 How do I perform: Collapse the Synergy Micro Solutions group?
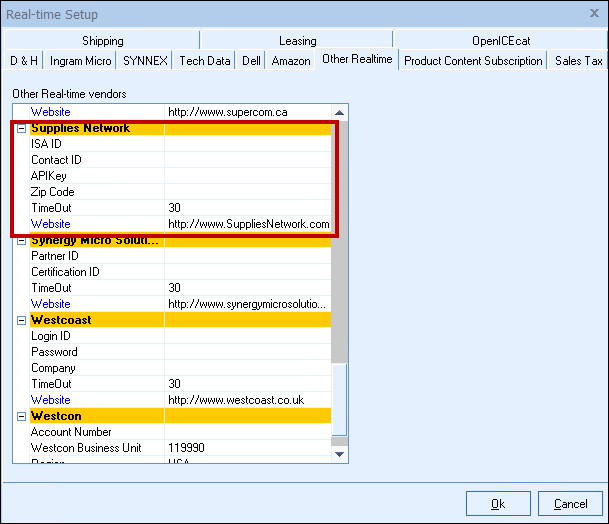(x=22, y=240)
